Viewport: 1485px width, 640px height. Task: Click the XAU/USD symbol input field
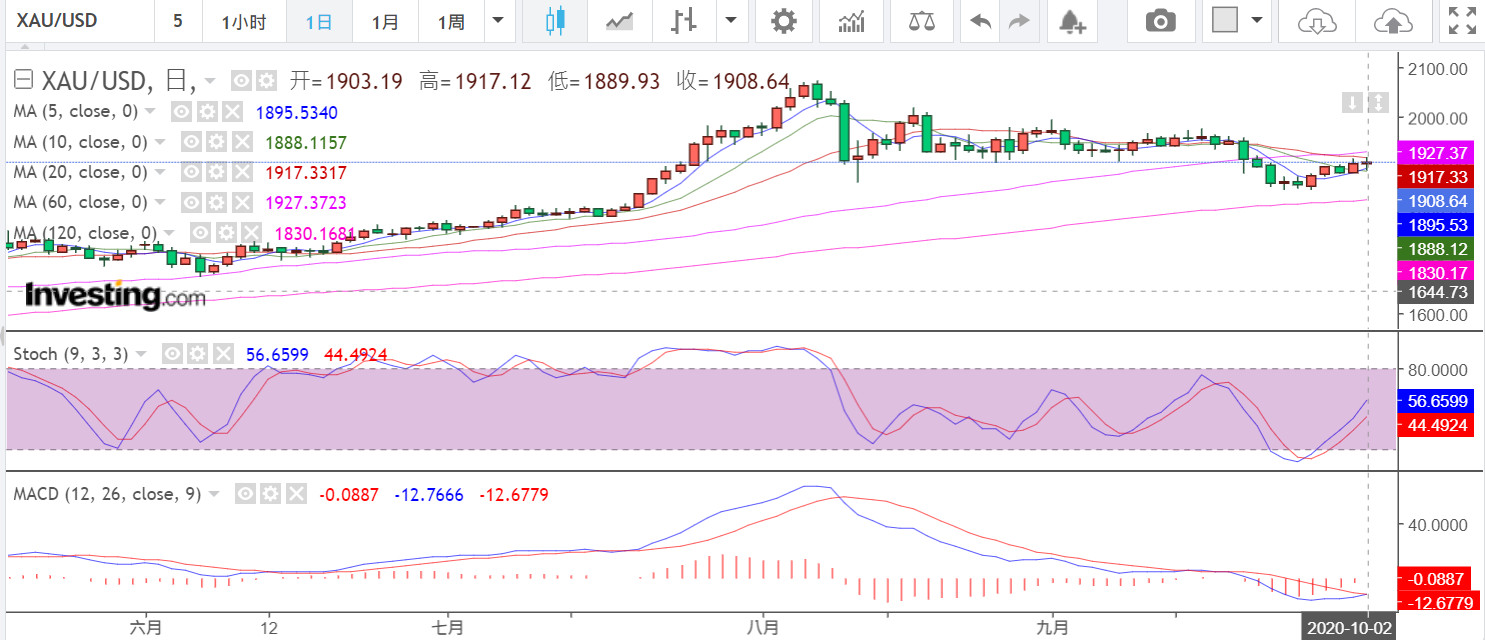tap(75, 21)
